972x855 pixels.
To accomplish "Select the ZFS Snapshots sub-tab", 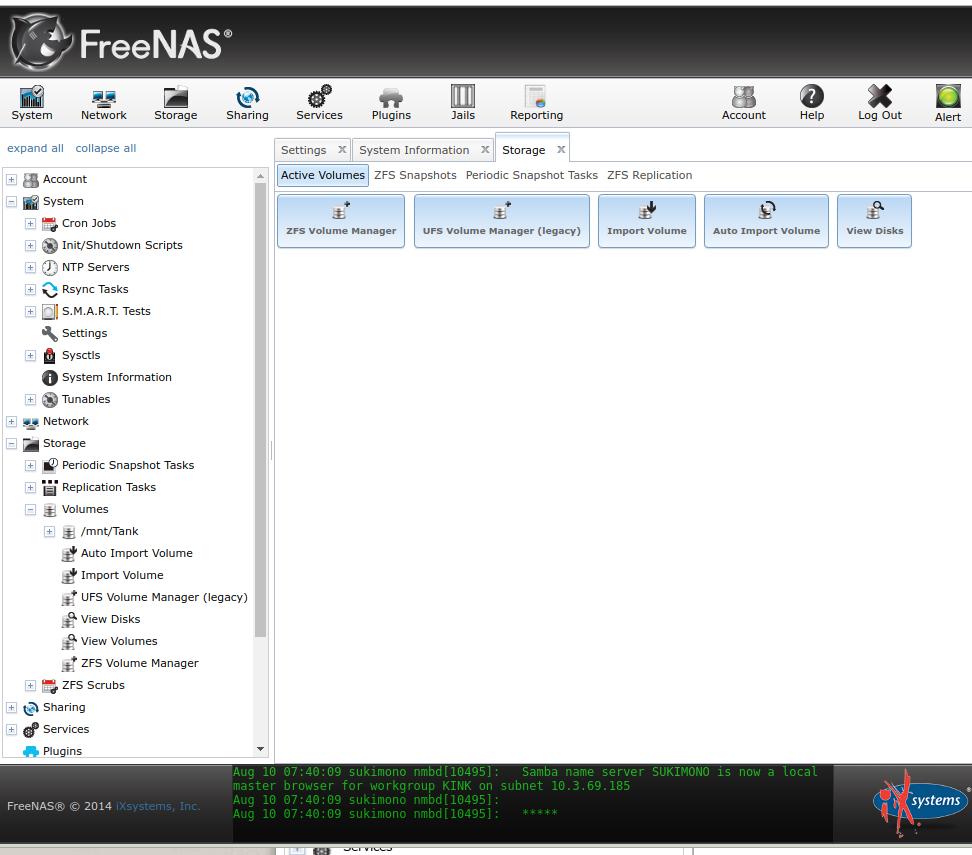I will 415,175.
